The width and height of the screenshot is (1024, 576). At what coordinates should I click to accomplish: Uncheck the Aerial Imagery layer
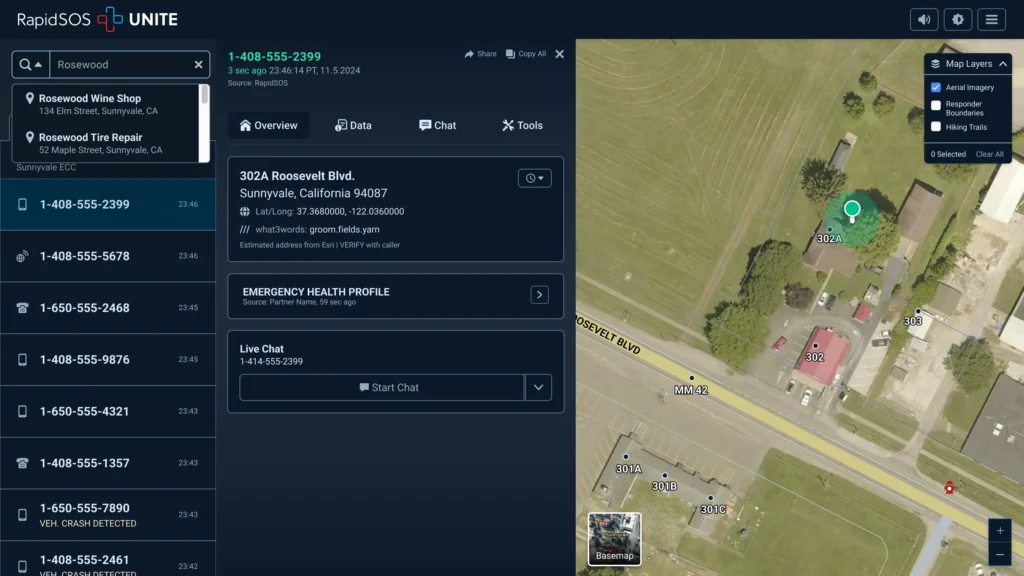point(938,87)
